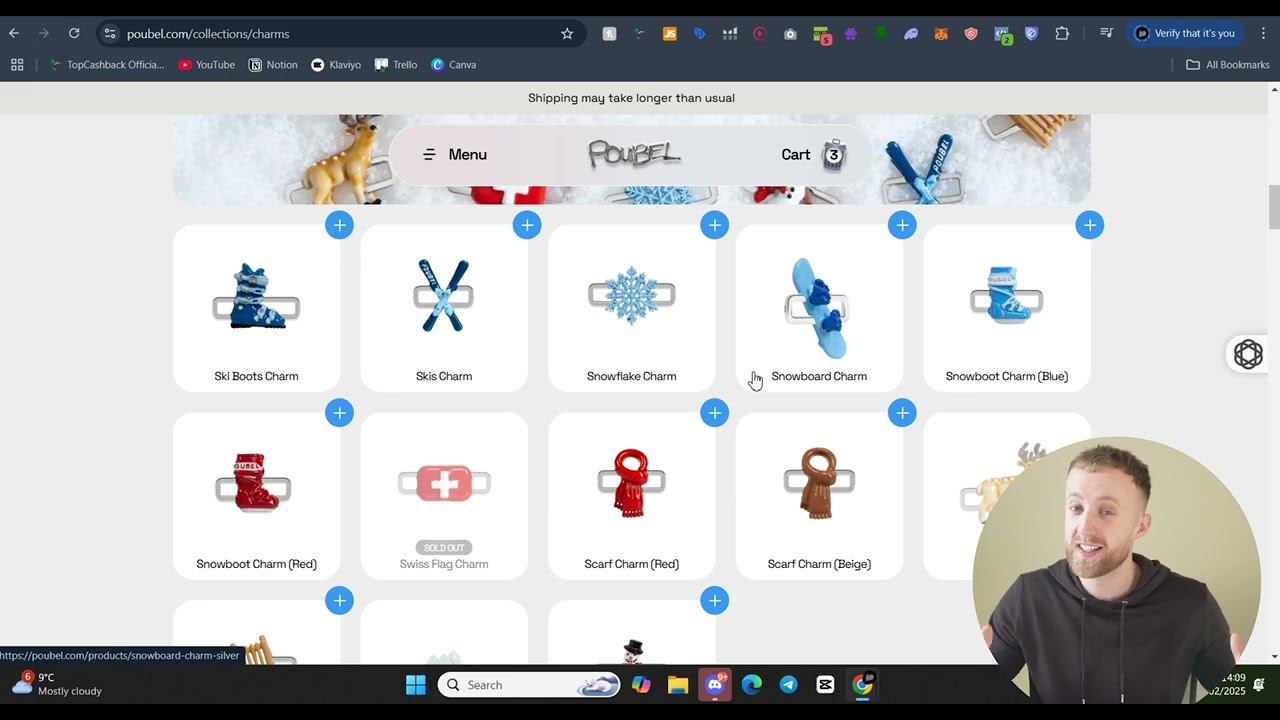Viewport: 1280px width, 720px height.
Task: Open the MetaMask fox extension
Action: [x=941, y=33]
